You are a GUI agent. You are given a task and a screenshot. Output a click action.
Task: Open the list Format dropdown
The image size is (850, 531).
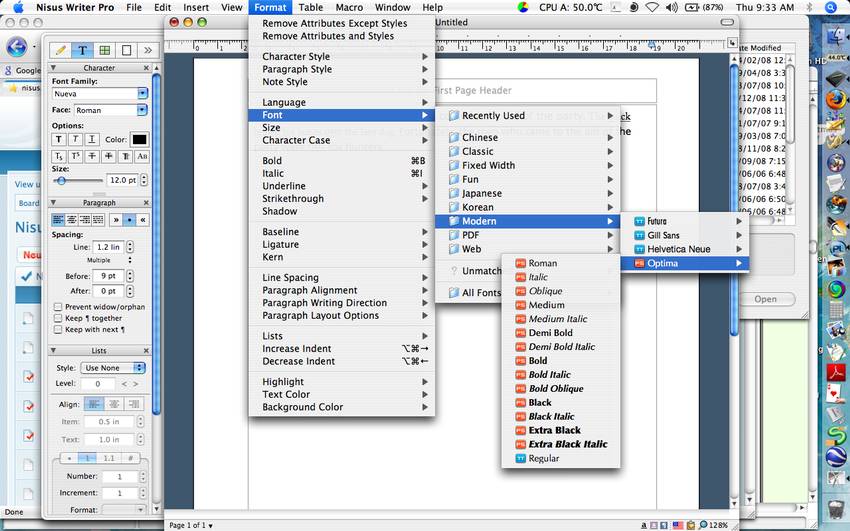(x=124, y=509)
